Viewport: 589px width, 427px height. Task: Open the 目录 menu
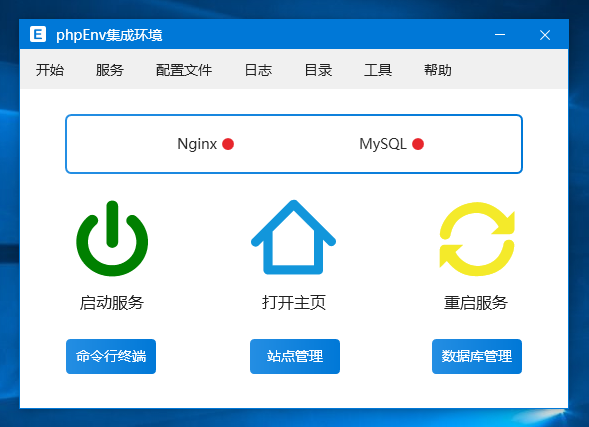[318, 70]
